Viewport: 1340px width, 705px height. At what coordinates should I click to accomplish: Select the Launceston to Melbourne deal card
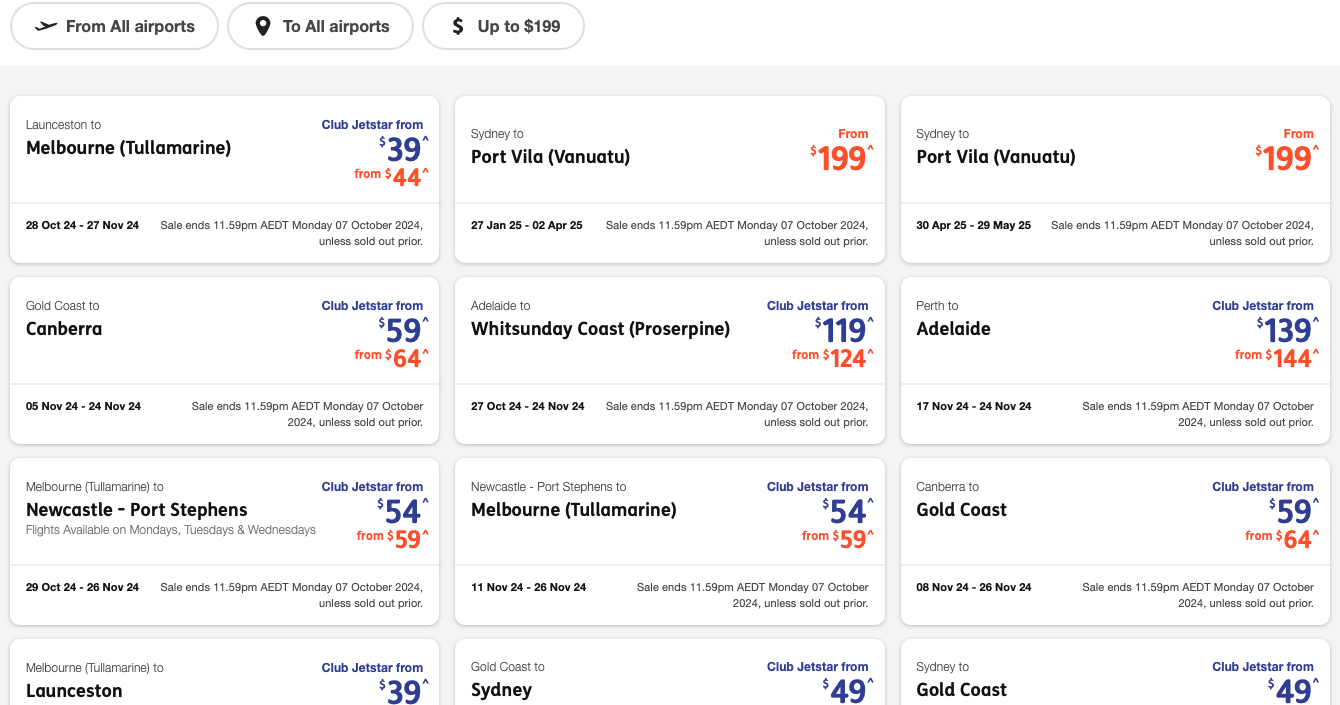tap(224, 178)
